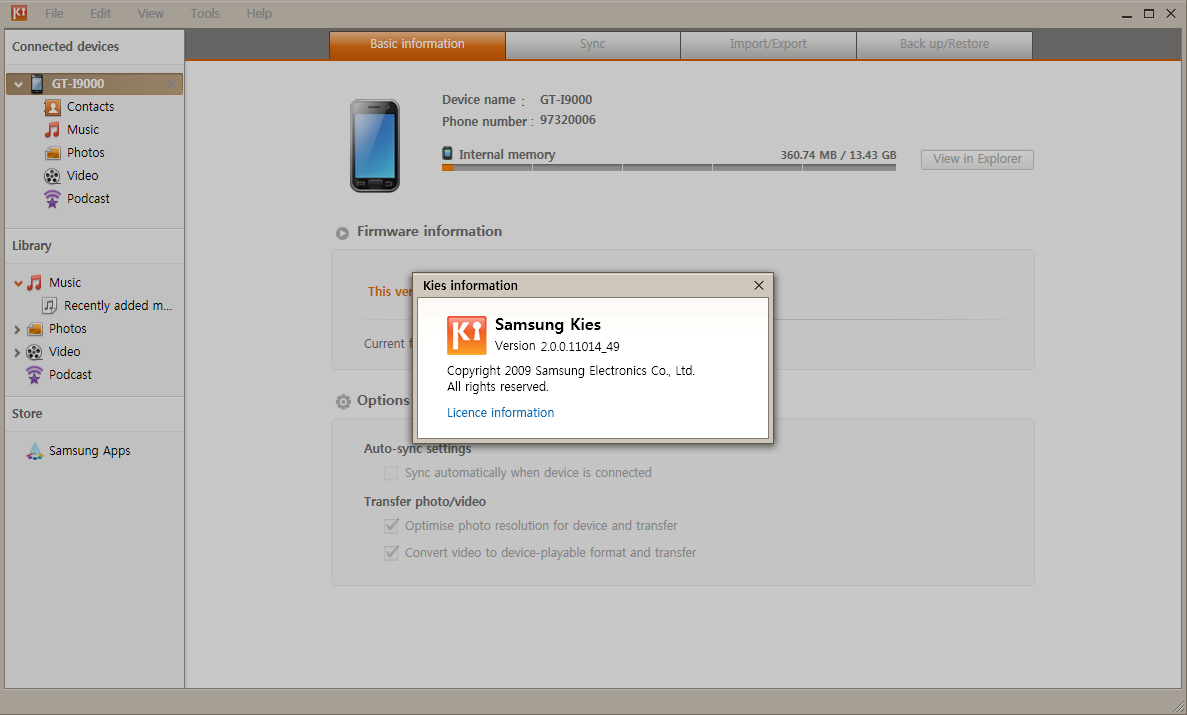Open the File menu
The height and width of the screenshot is (715, 1187).
click(55, 14)
